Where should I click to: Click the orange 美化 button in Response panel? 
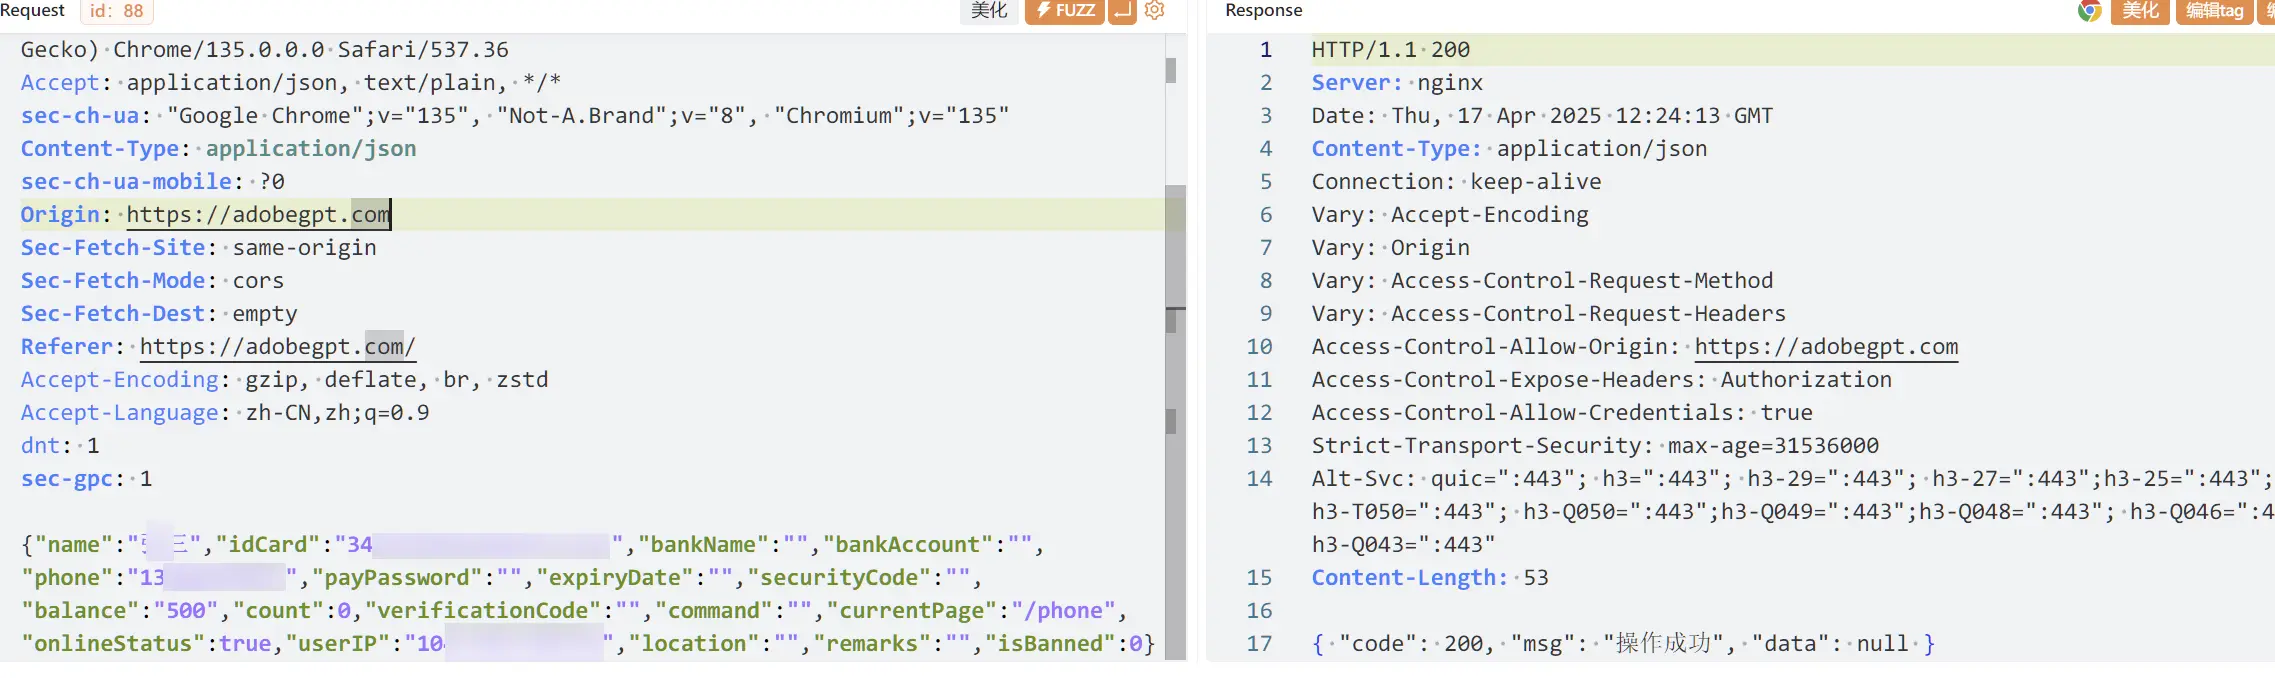point(2140,11)
